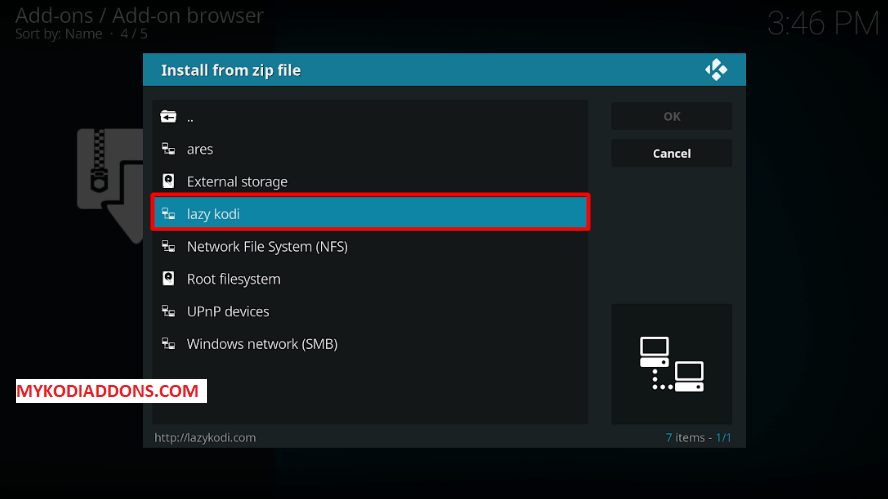Click the network icon beside ares
Viewport: 888px width, 499px height.
point(168,149)
